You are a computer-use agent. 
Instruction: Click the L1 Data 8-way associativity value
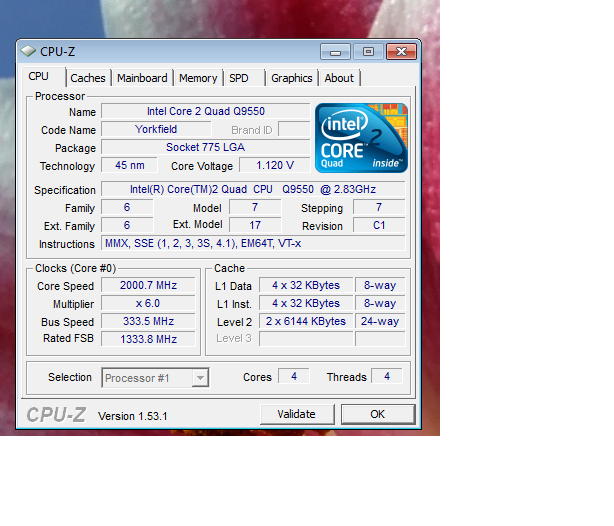click(380, 285)
